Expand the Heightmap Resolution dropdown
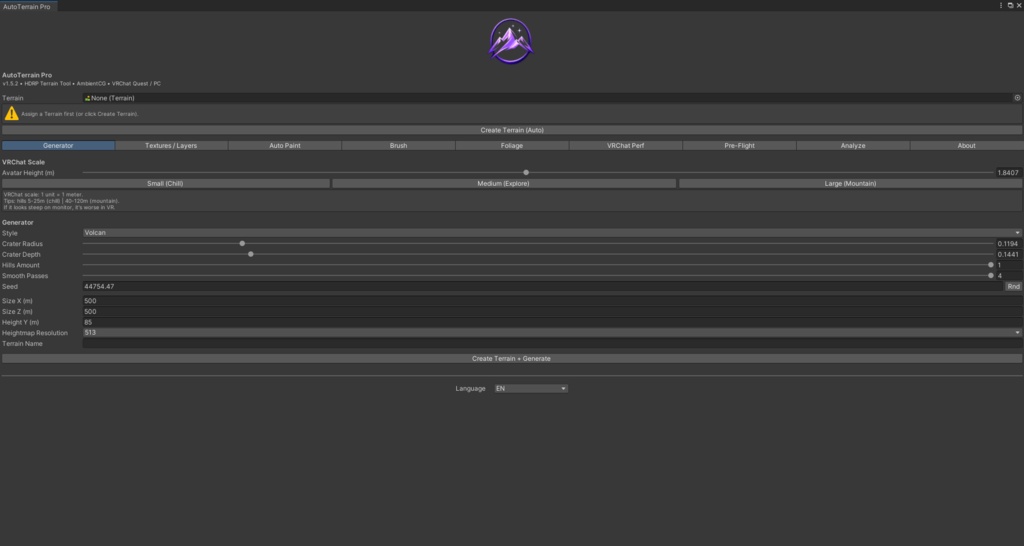The image size is (1024, 546). tap(552, 332)
